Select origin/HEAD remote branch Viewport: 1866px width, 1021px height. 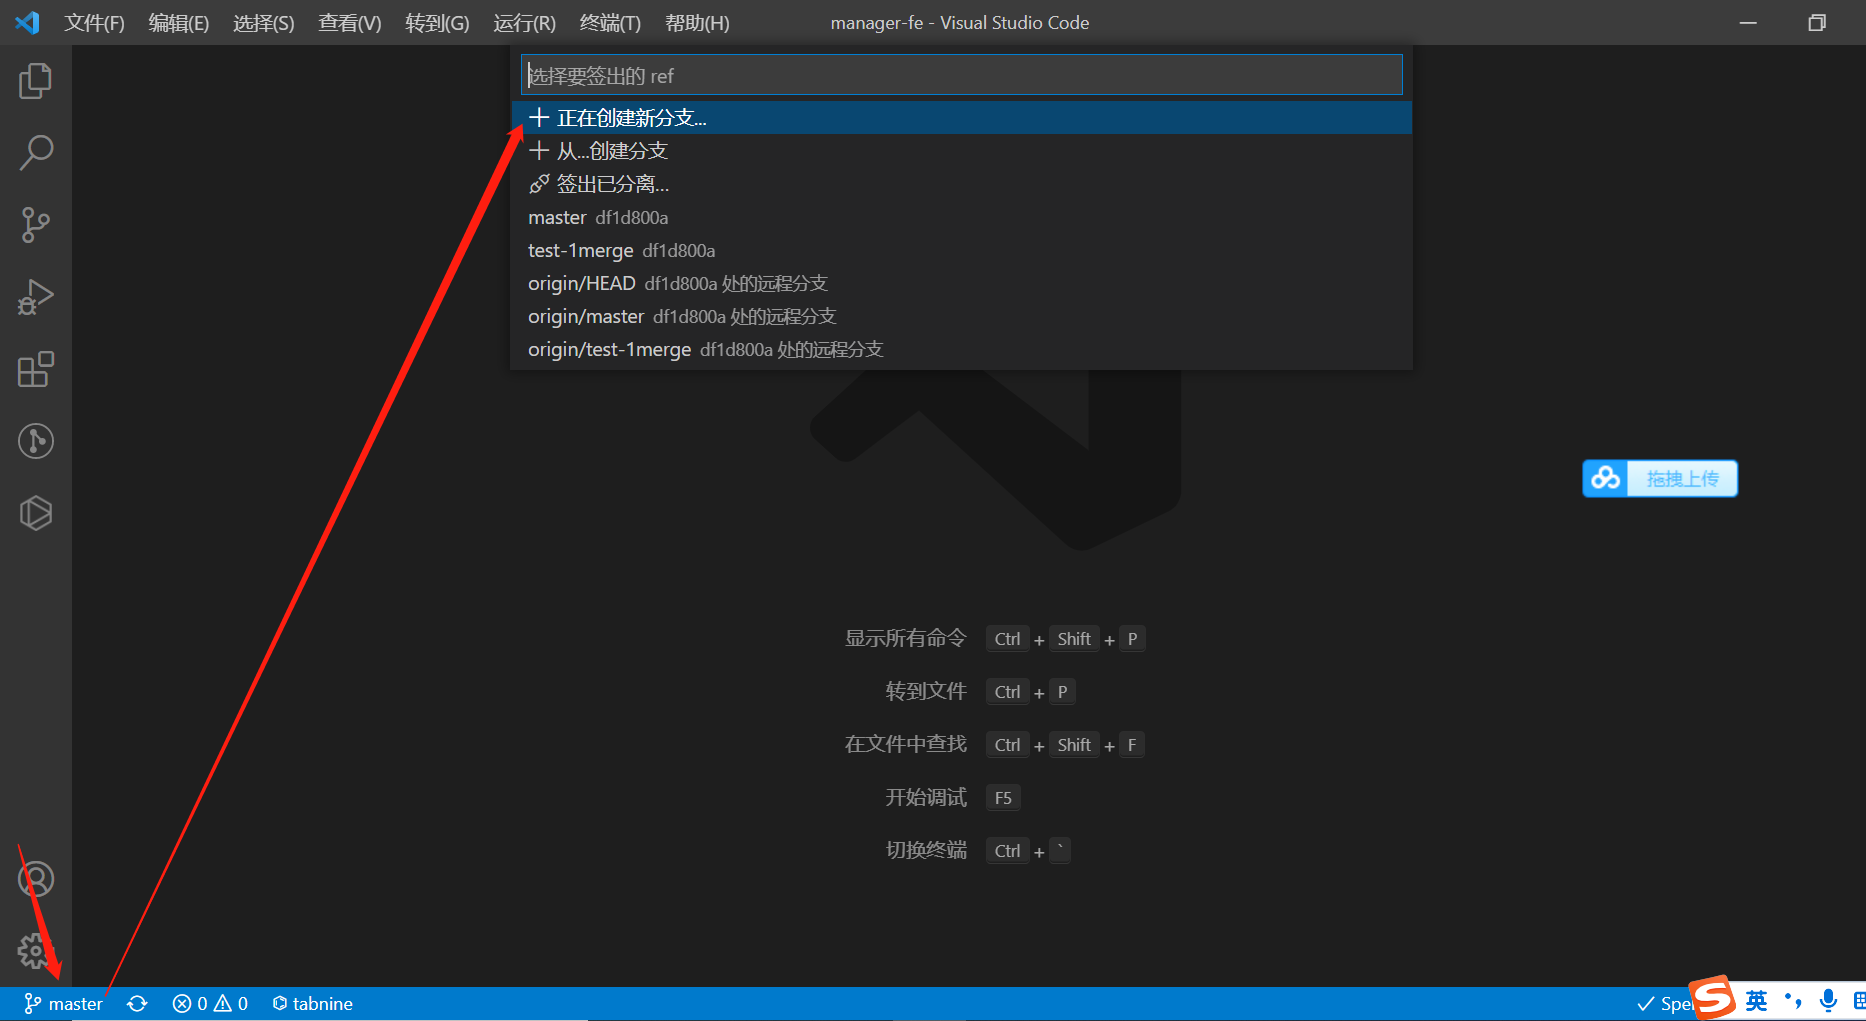pyautogui.click(x=962, y=283)
